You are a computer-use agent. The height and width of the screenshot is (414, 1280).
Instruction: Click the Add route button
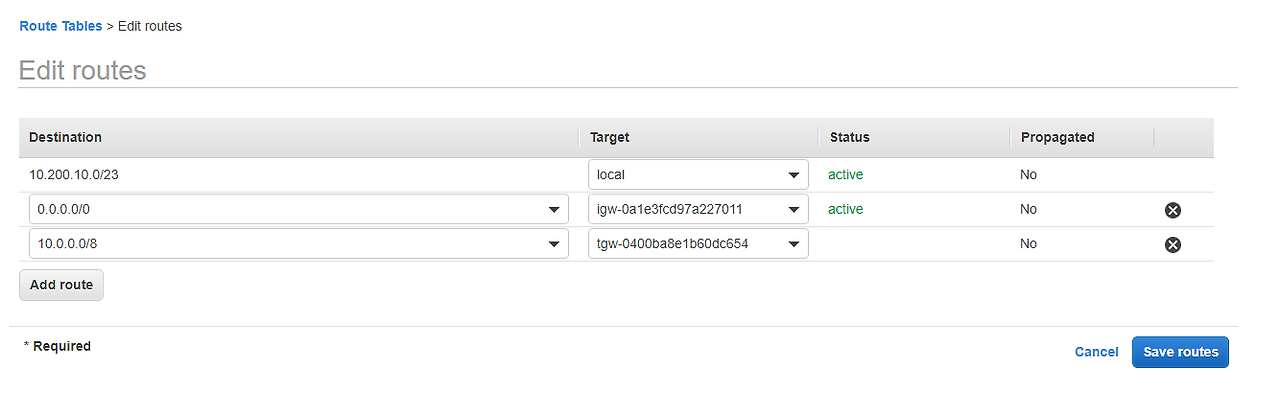61,285
